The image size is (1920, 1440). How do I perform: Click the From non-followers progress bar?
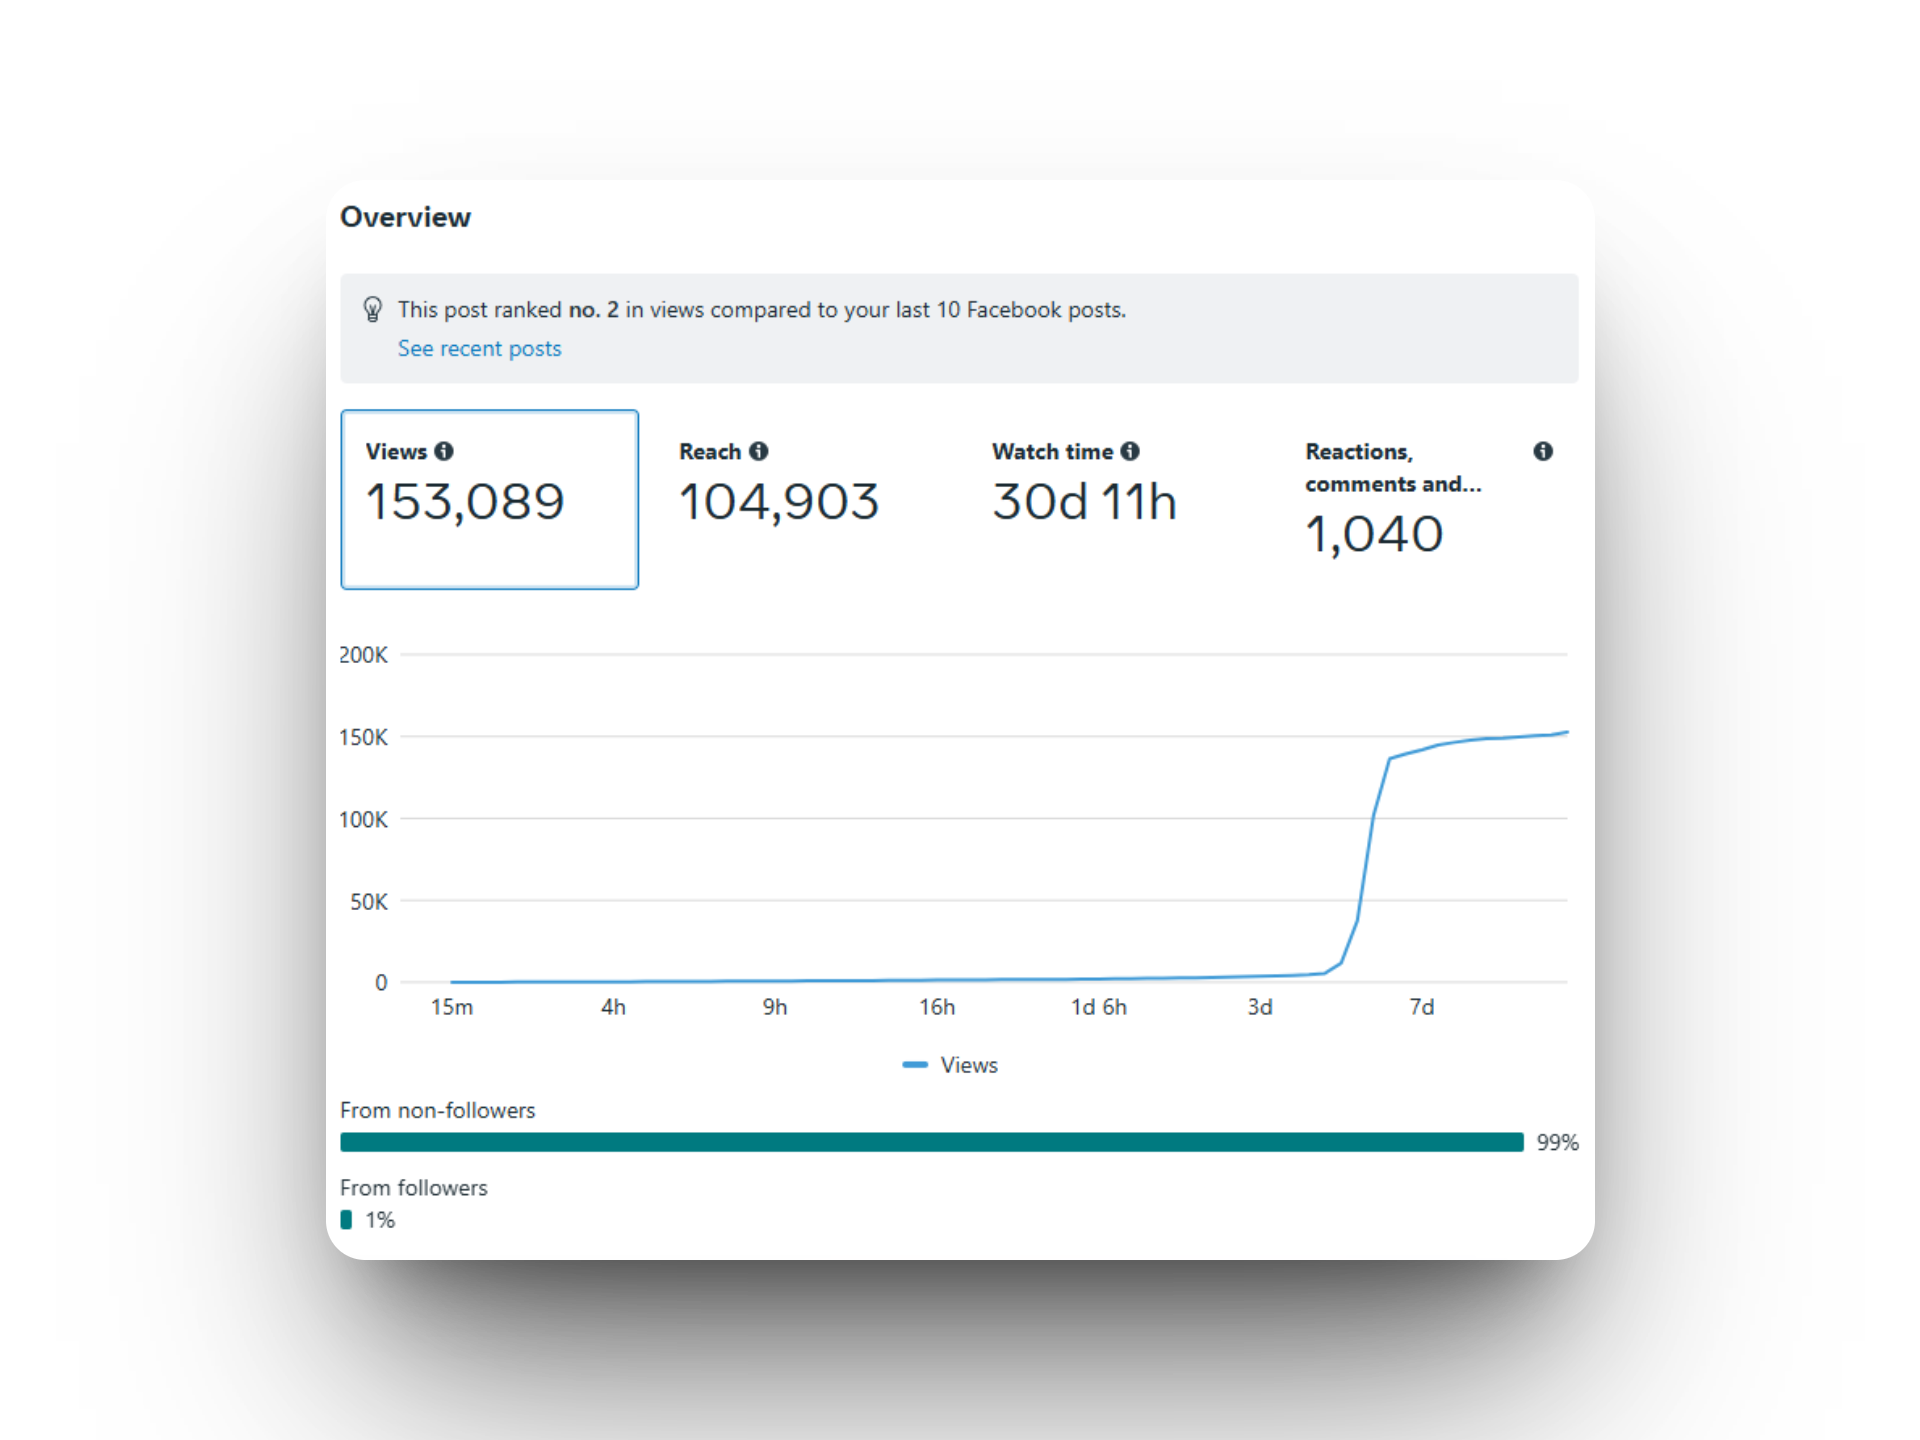[930, 1141]
